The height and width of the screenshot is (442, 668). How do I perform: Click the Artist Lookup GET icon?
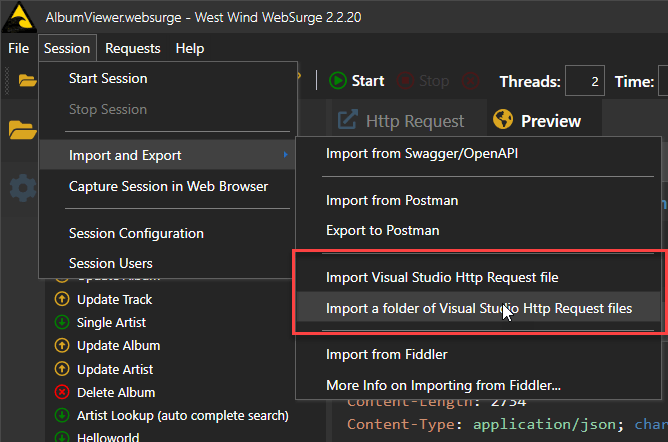[x=62, y=415]
